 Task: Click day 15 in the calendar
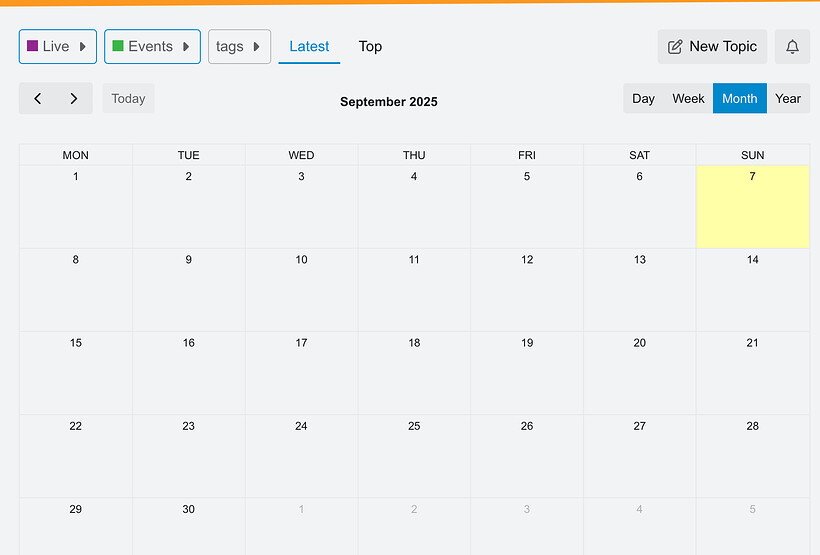coord(76,373)
